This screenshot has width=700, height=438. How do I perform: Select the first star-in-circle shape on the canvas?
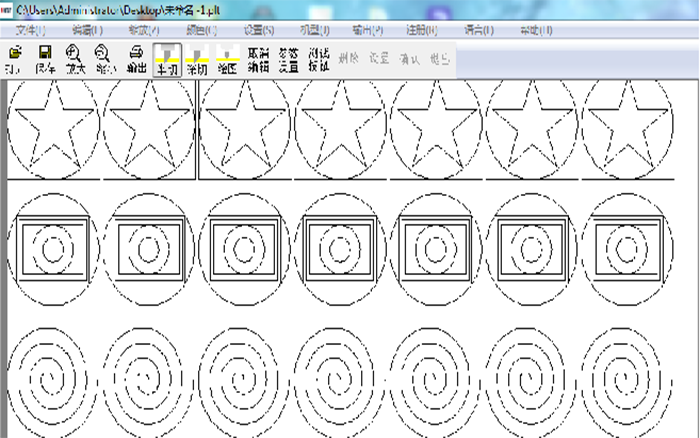[52, 127]
